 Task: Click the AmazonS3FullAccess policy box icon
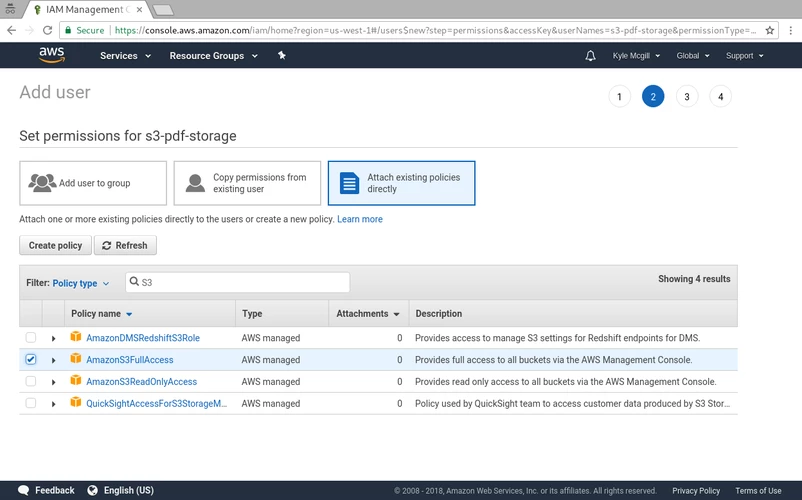[76, 359]
